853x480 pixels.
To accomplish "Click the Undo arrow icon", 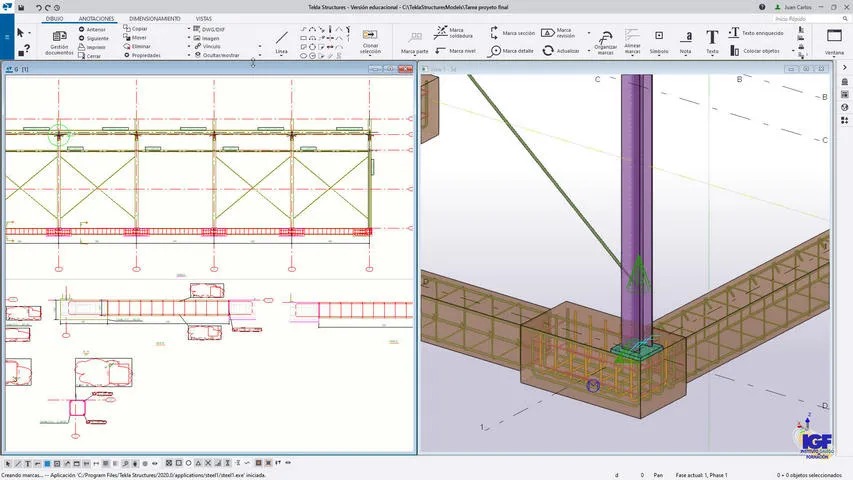I will point(39,8).
